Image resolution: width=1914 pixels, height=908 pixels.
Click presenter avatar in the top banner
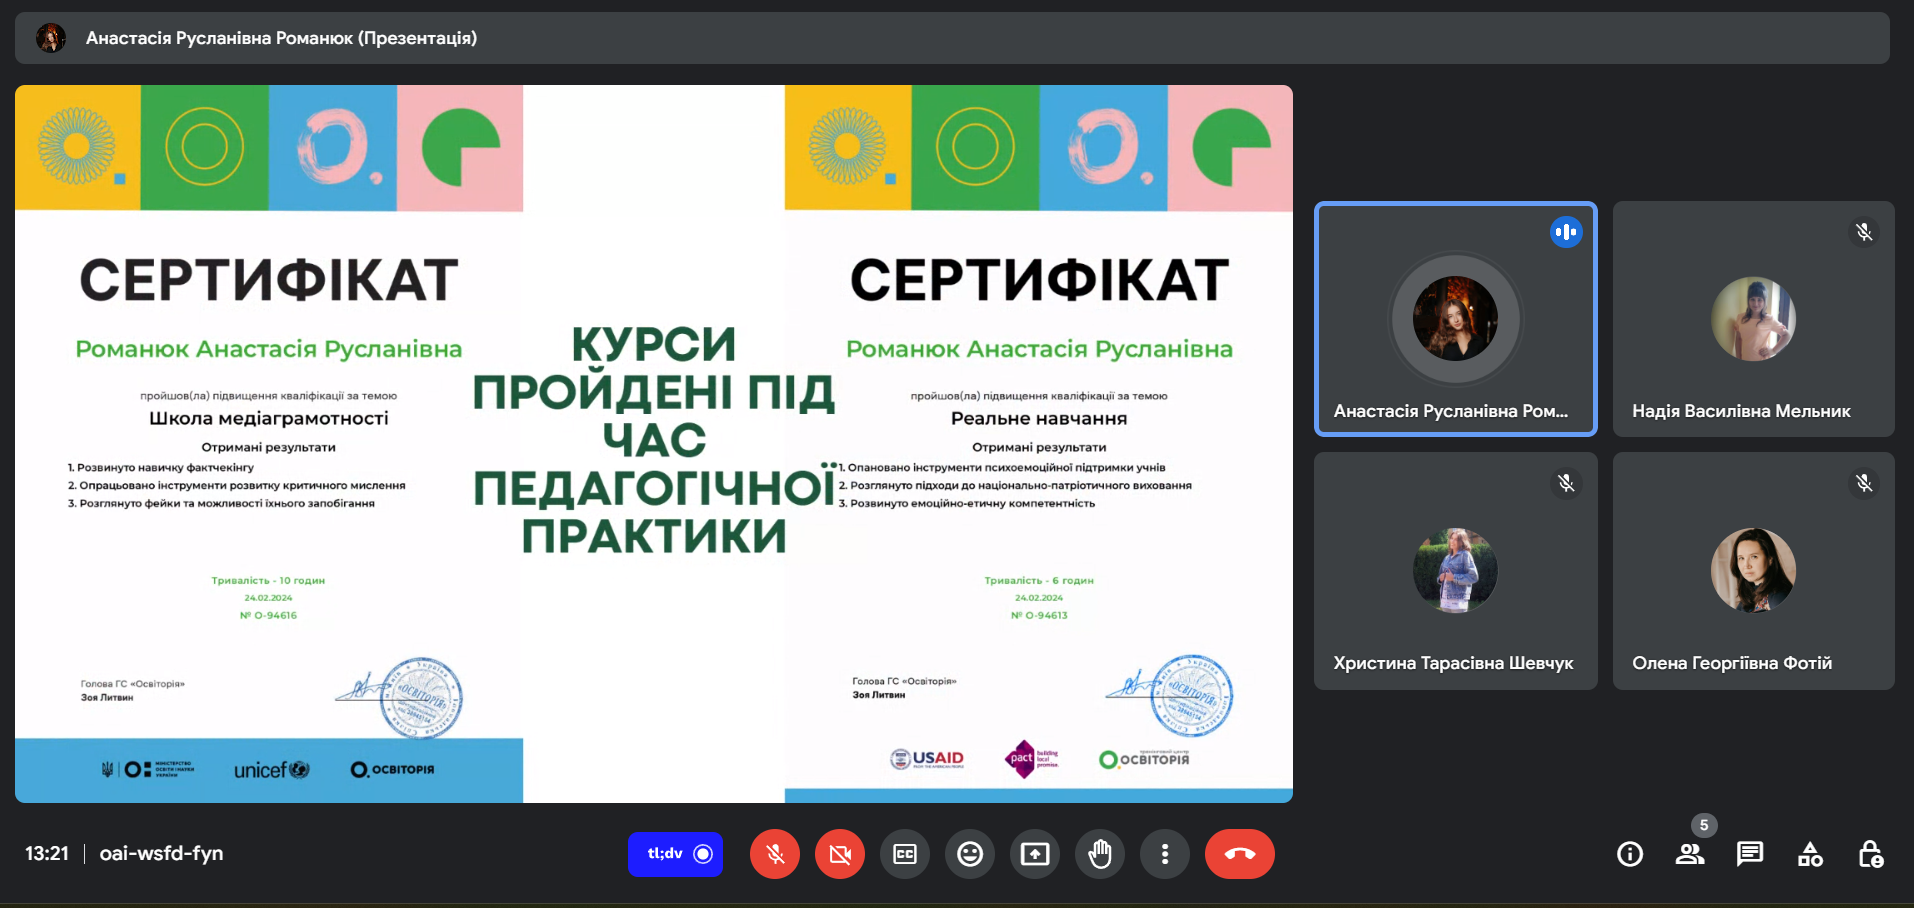point(51,38)
